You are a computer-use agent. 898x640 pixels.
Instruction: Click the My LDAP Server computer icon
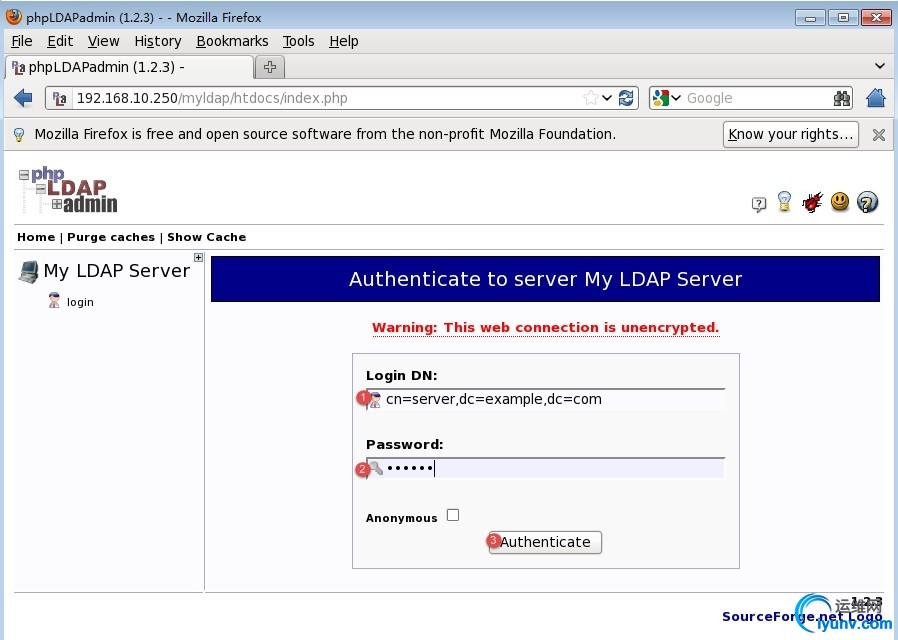[29, 271]
